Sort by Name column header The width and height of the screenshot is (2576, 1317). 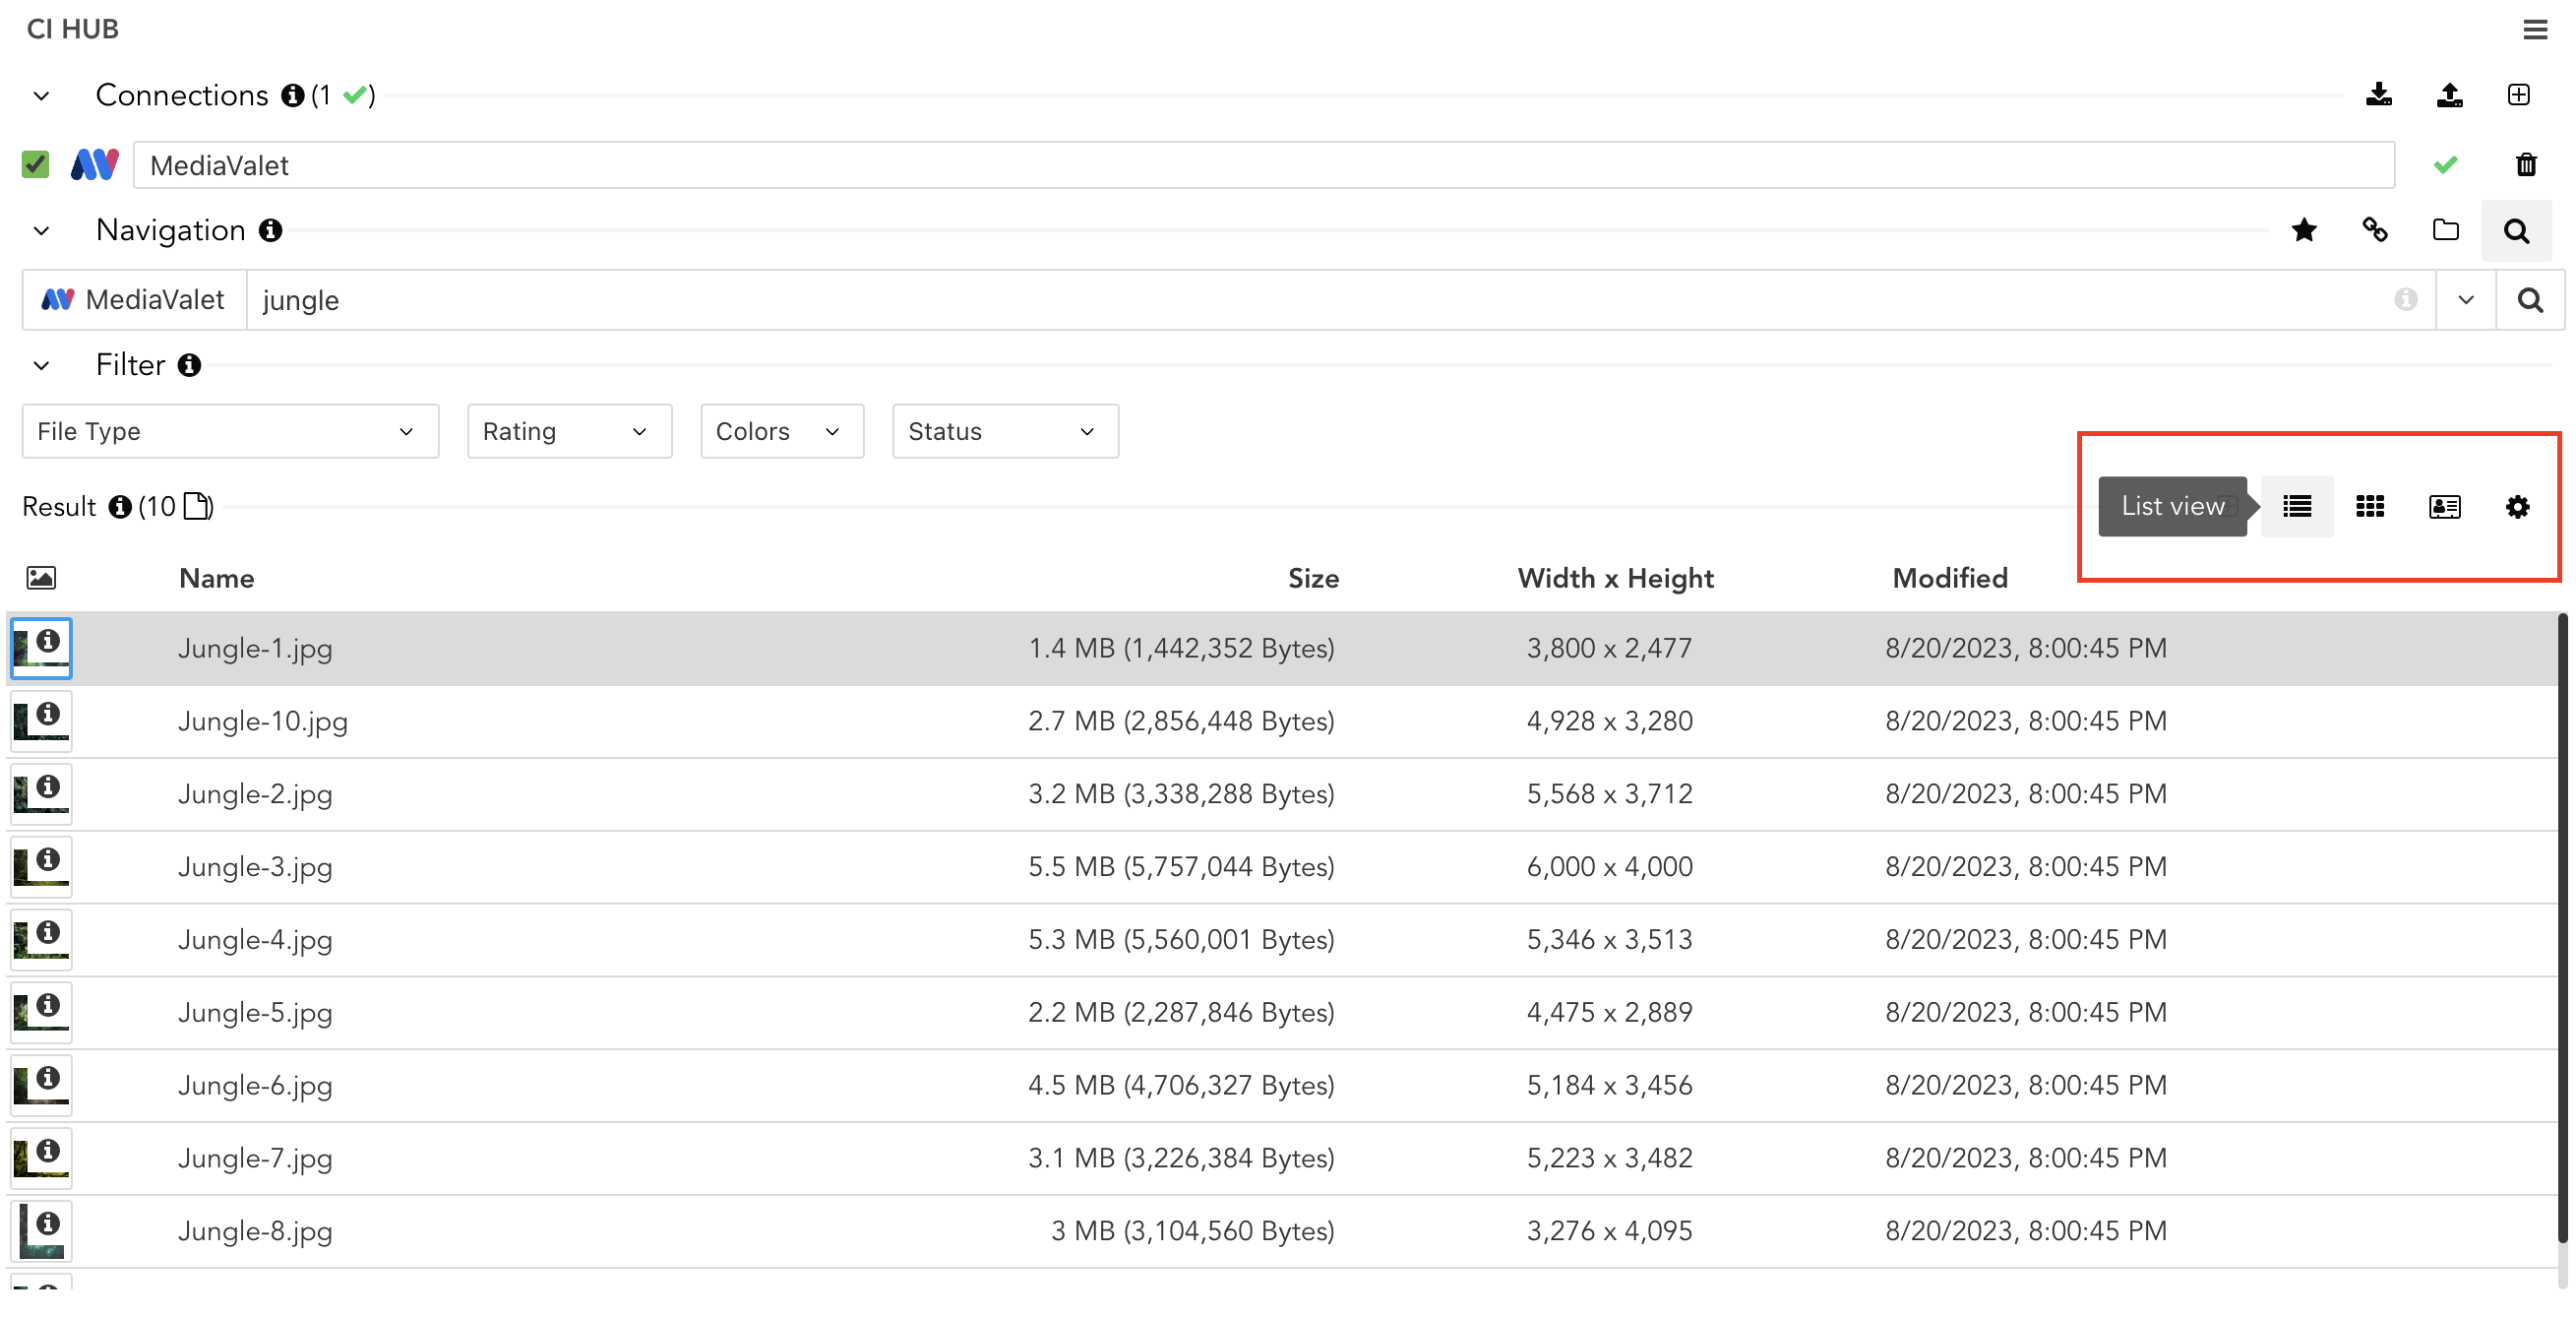[216, 578]
